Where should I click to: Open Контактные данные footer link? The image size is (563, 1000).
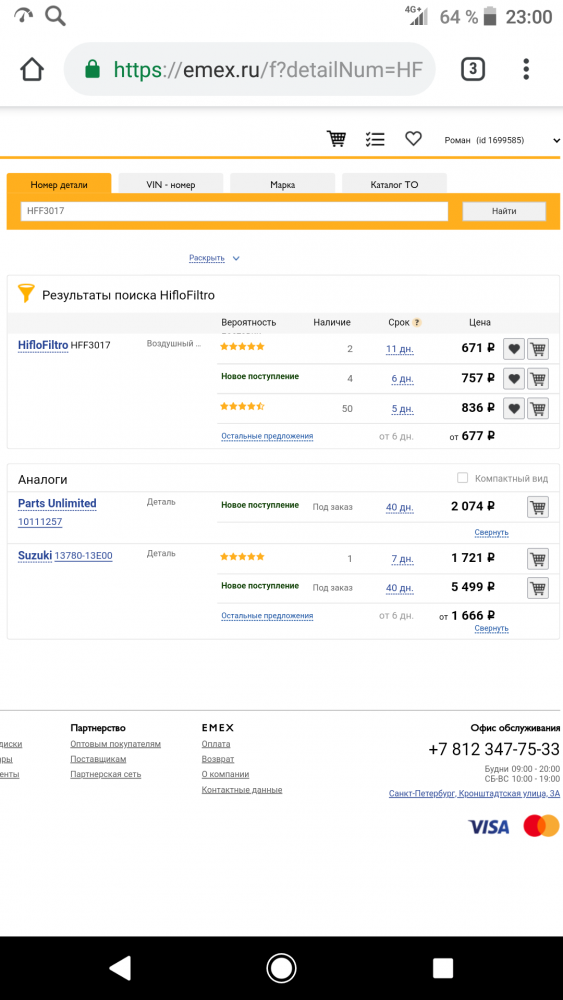242,790
